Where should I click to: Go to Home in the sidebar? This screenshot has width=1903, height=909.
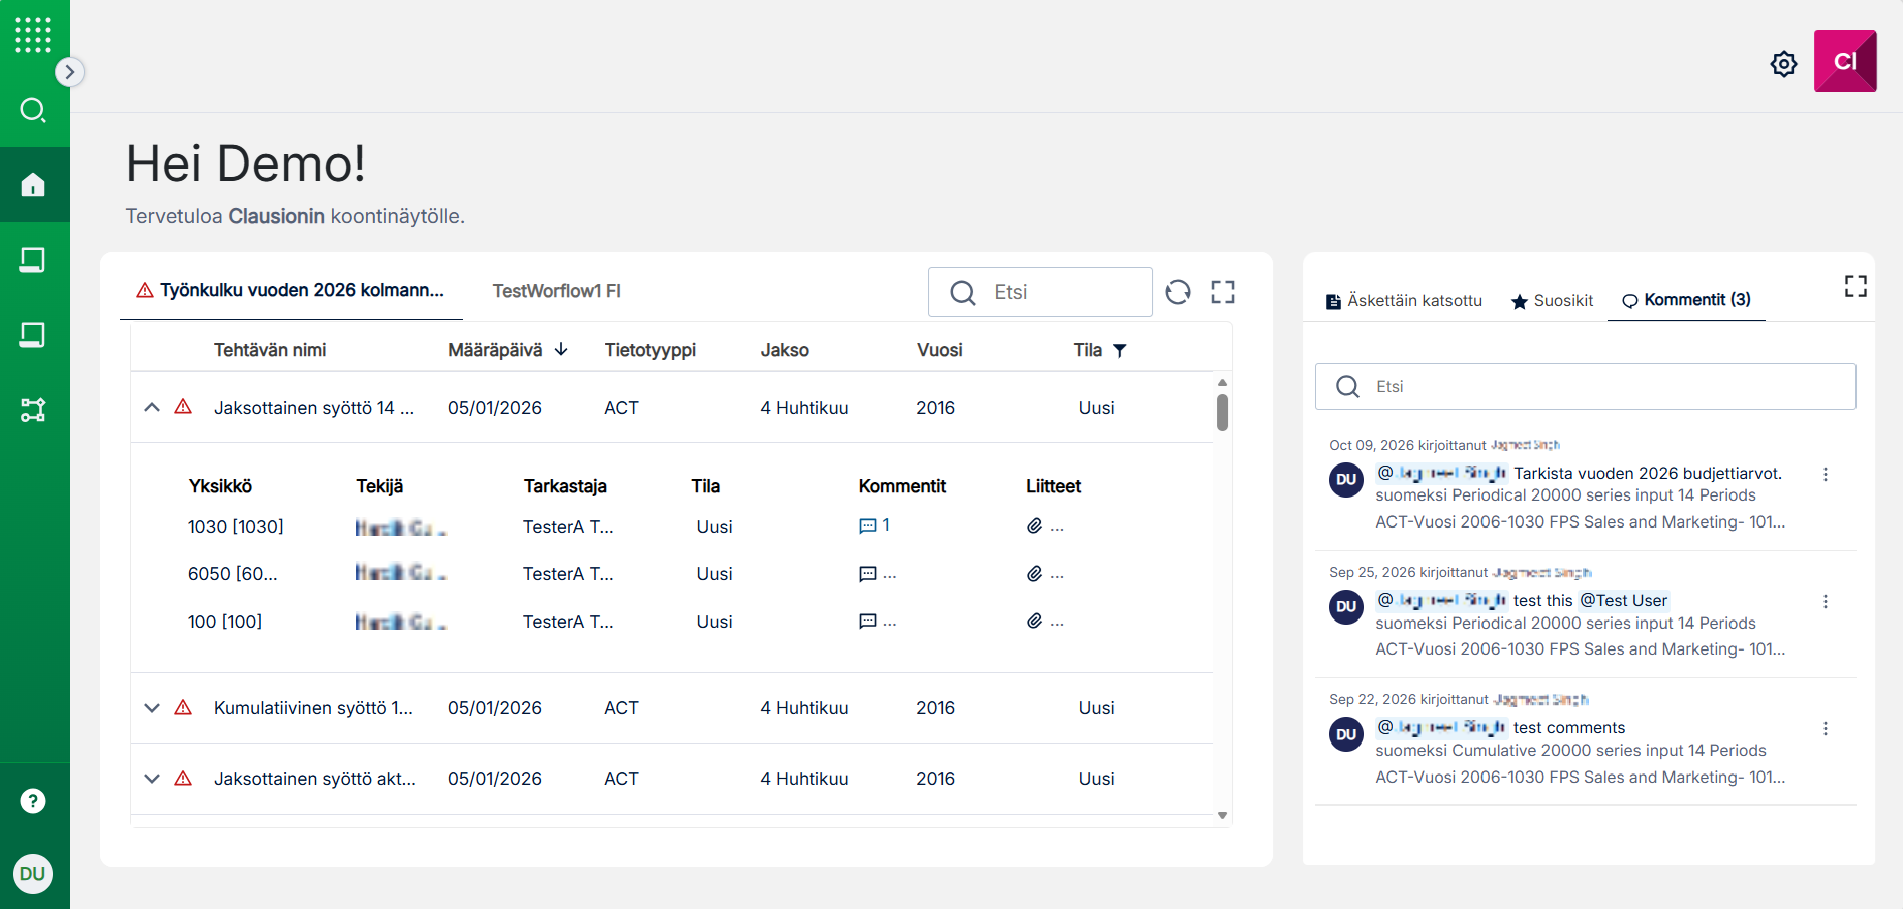[x=33, y=185]
